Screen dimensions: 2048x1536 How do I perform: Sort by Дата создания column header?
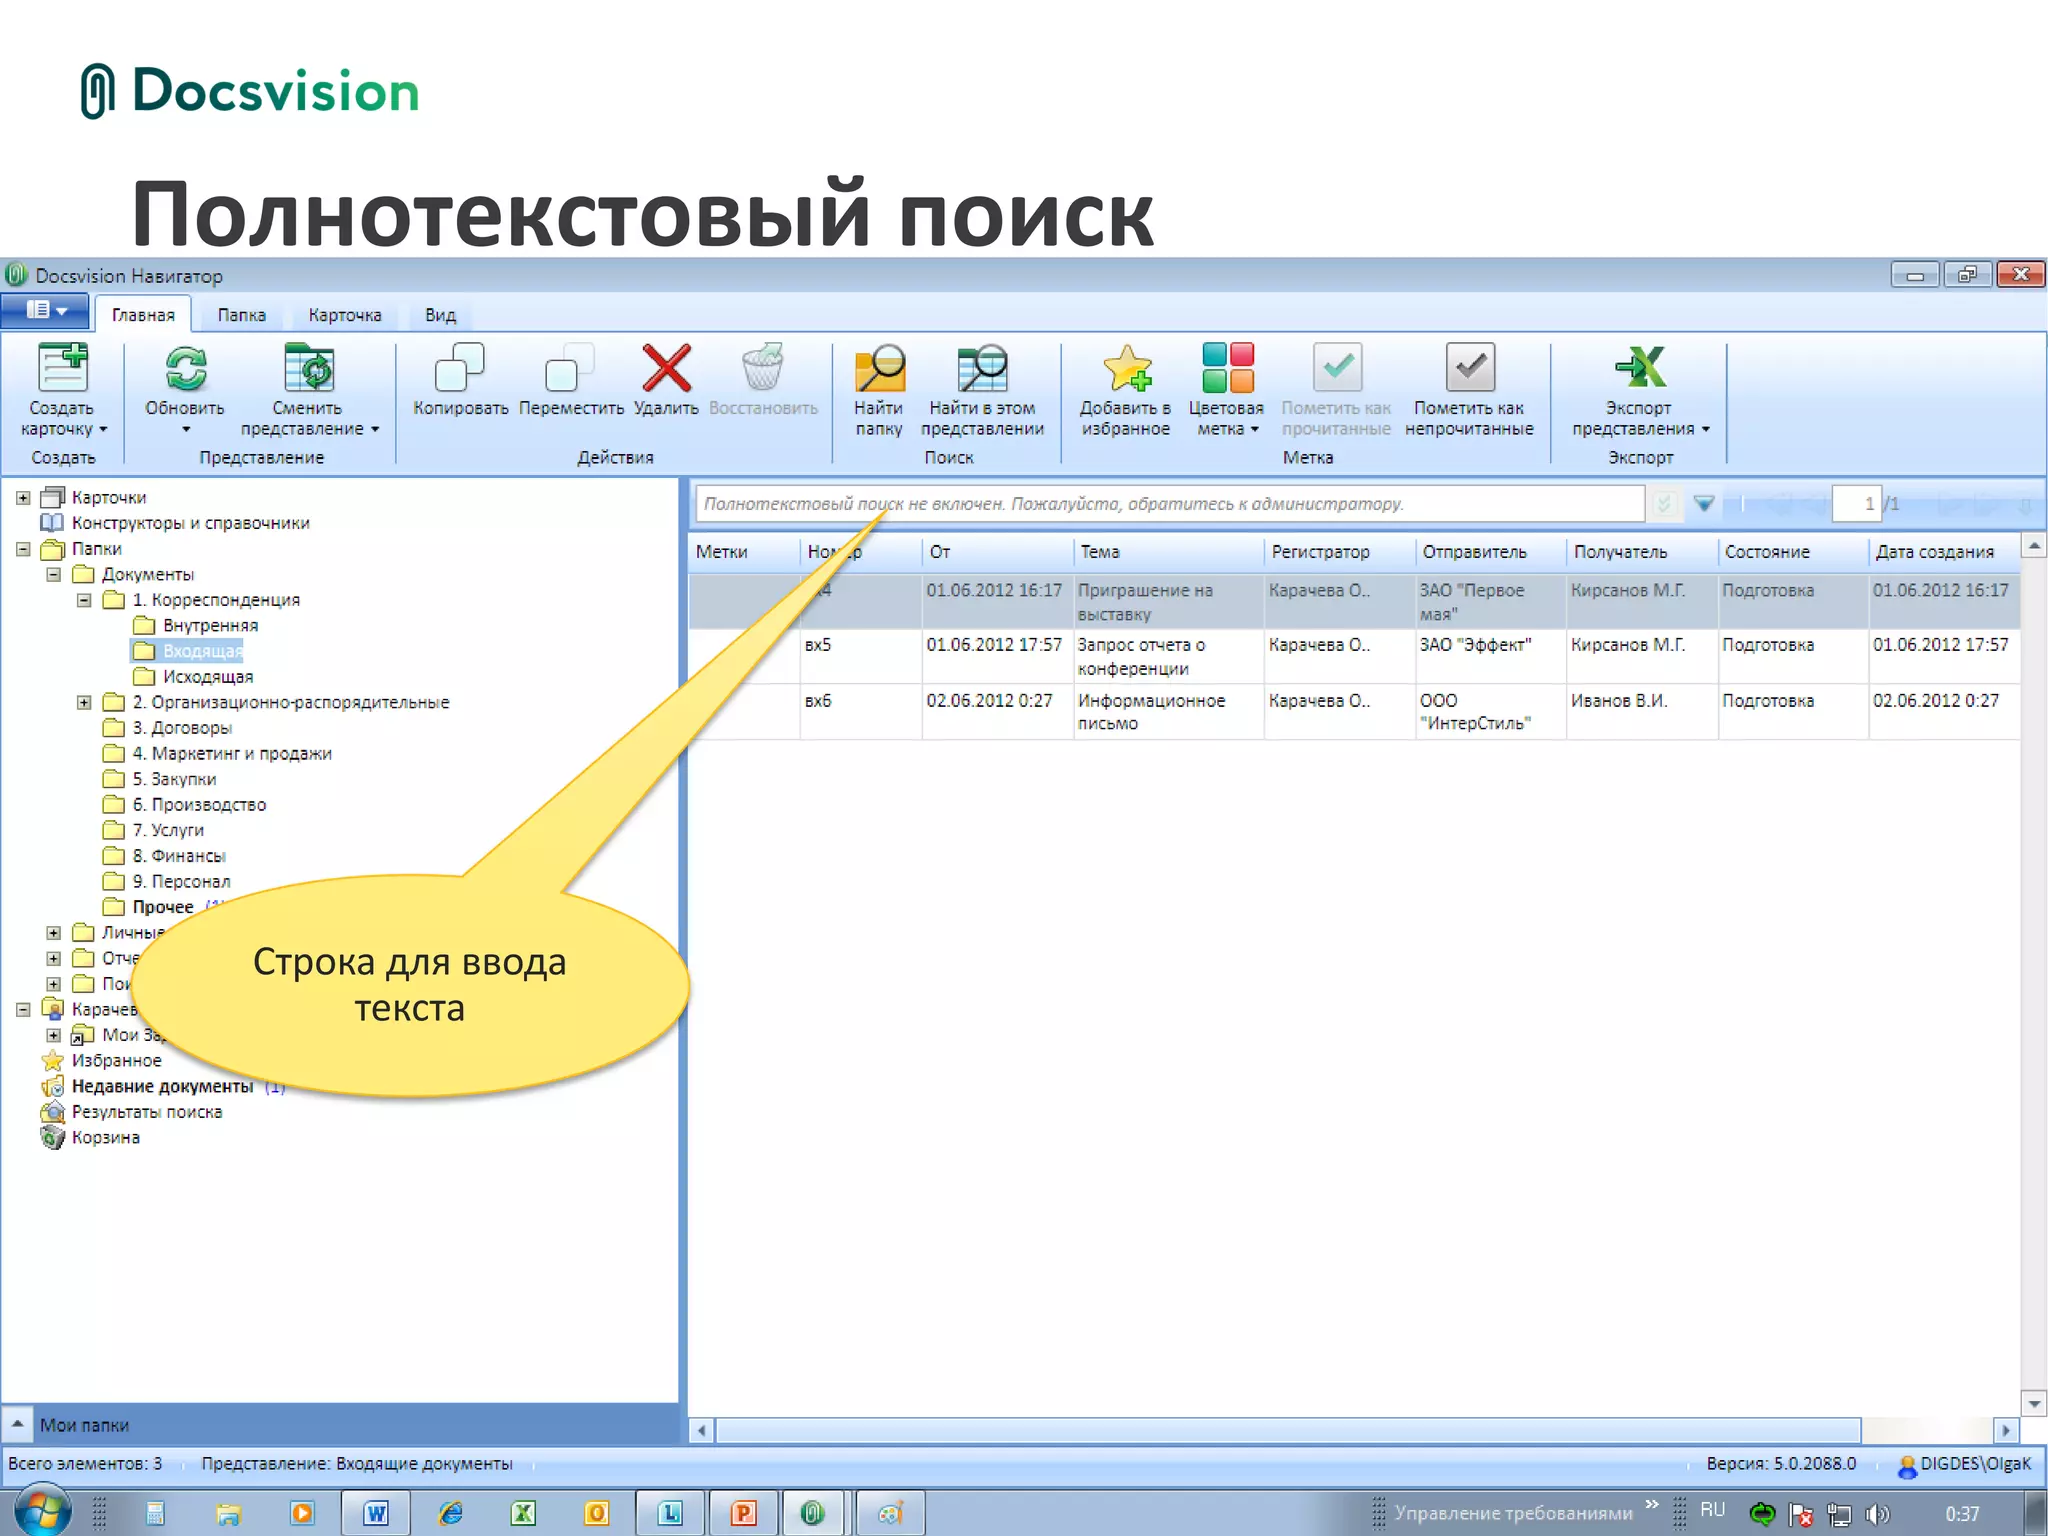(x=1944, y=552)
